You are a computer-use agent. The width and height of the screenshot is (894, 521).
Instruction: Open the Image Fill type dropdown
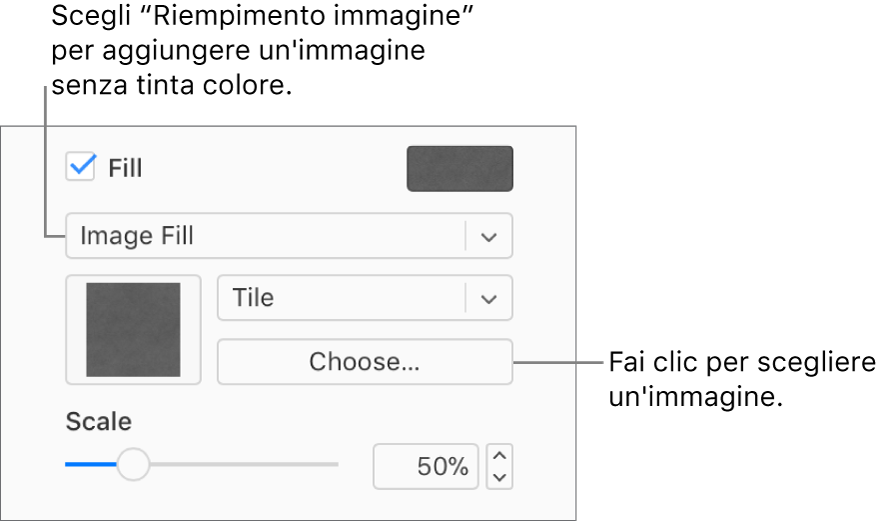[x=289, y=236]
